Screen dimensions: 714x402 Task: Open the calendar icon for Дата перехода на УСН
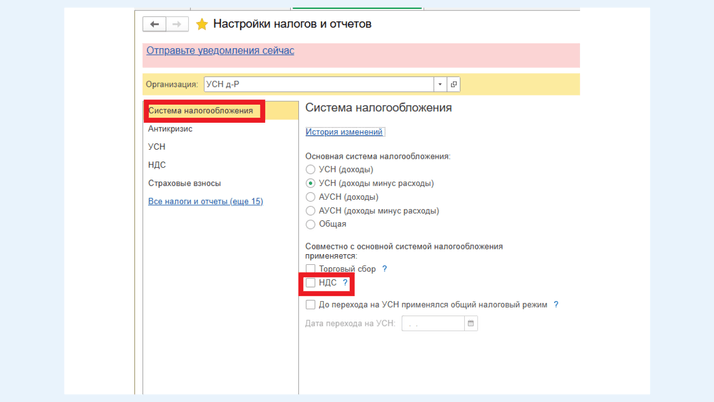471,323
